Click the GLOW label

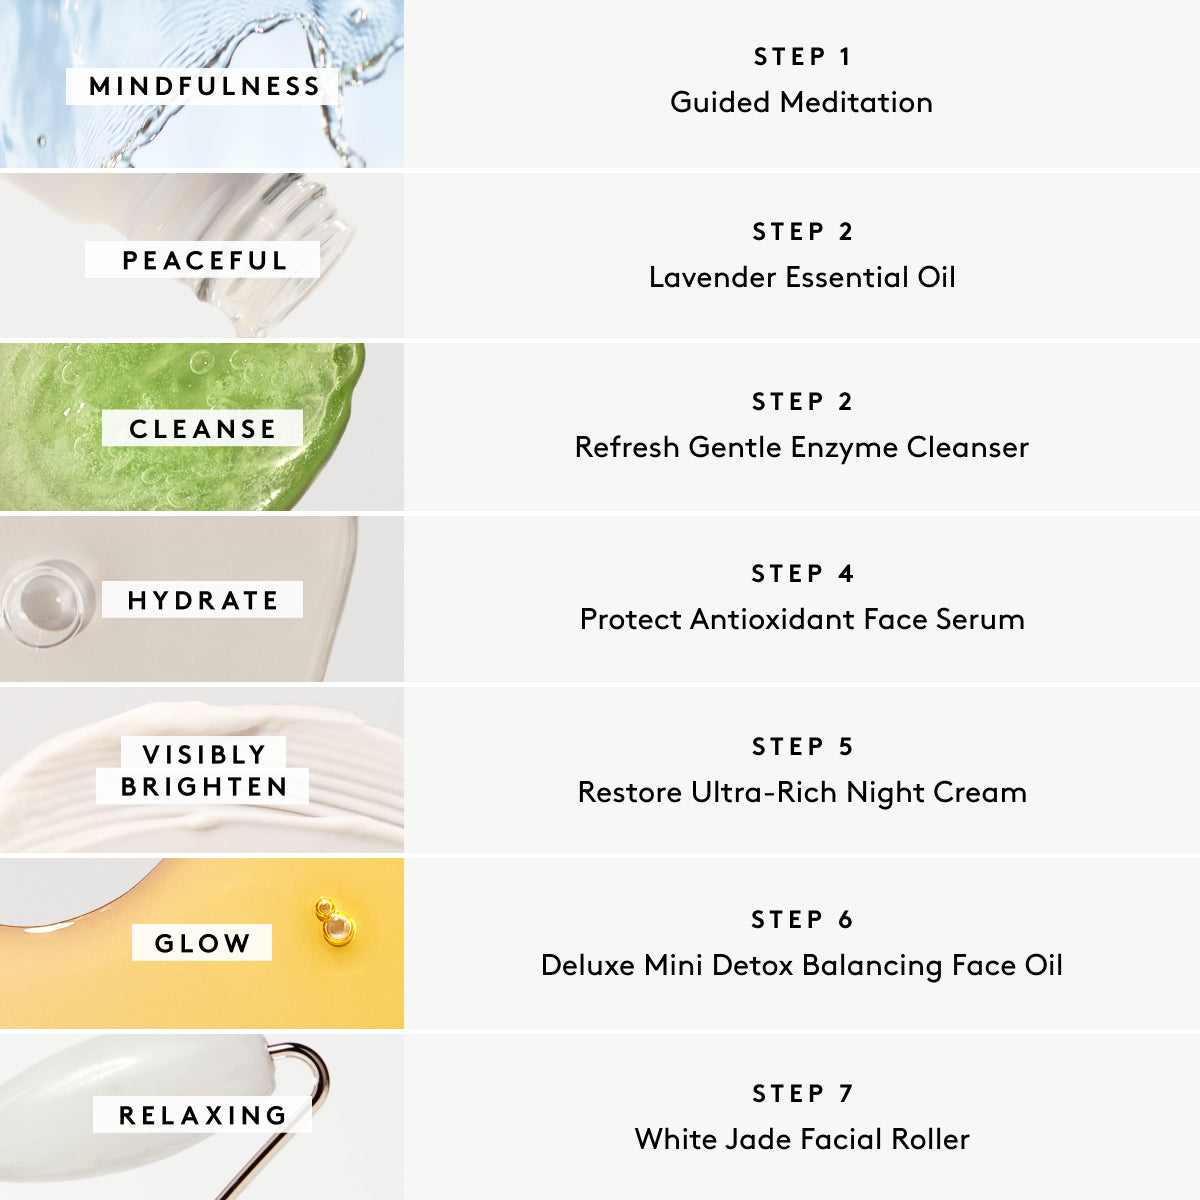coord(202,942)
